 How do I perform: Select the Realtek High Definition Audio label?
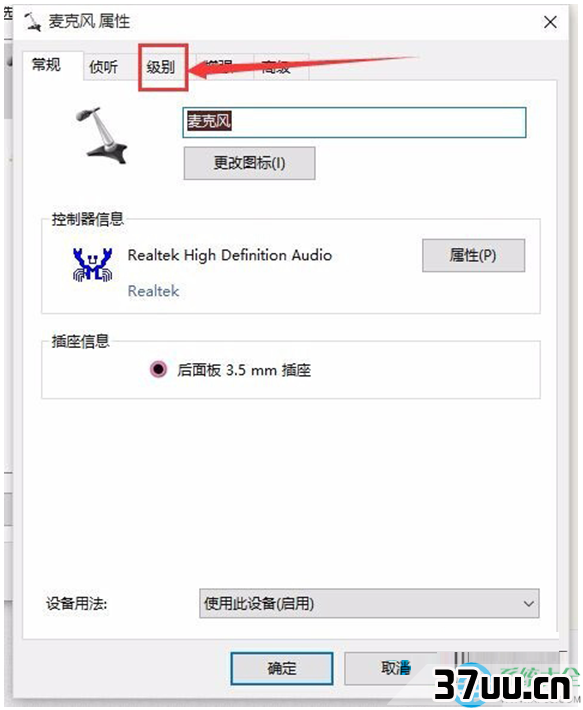click(x=229, y=255)
